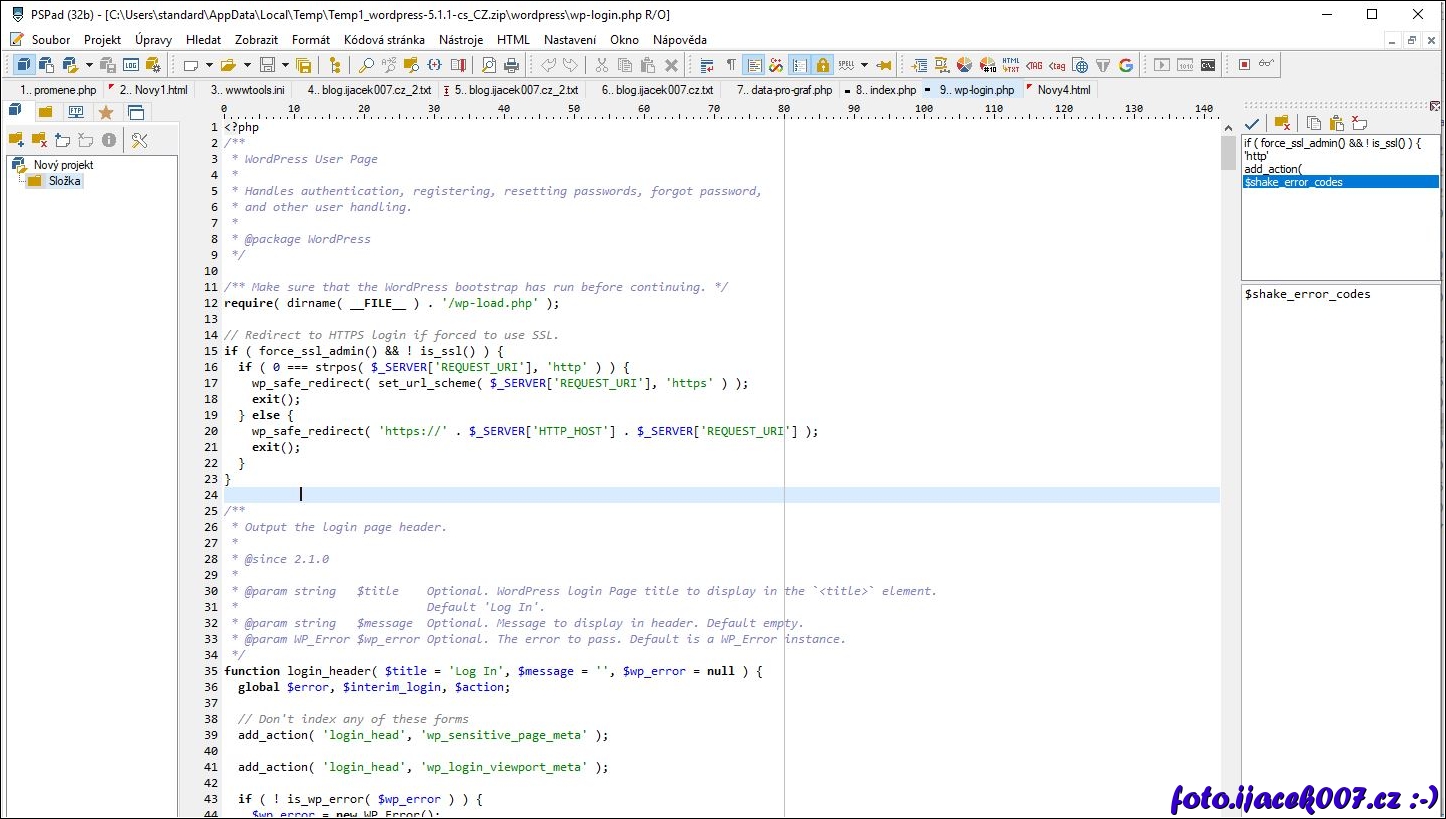Open the SPELL check dropdown arrow
This screenshot has height=819, width=1446.
864,65
